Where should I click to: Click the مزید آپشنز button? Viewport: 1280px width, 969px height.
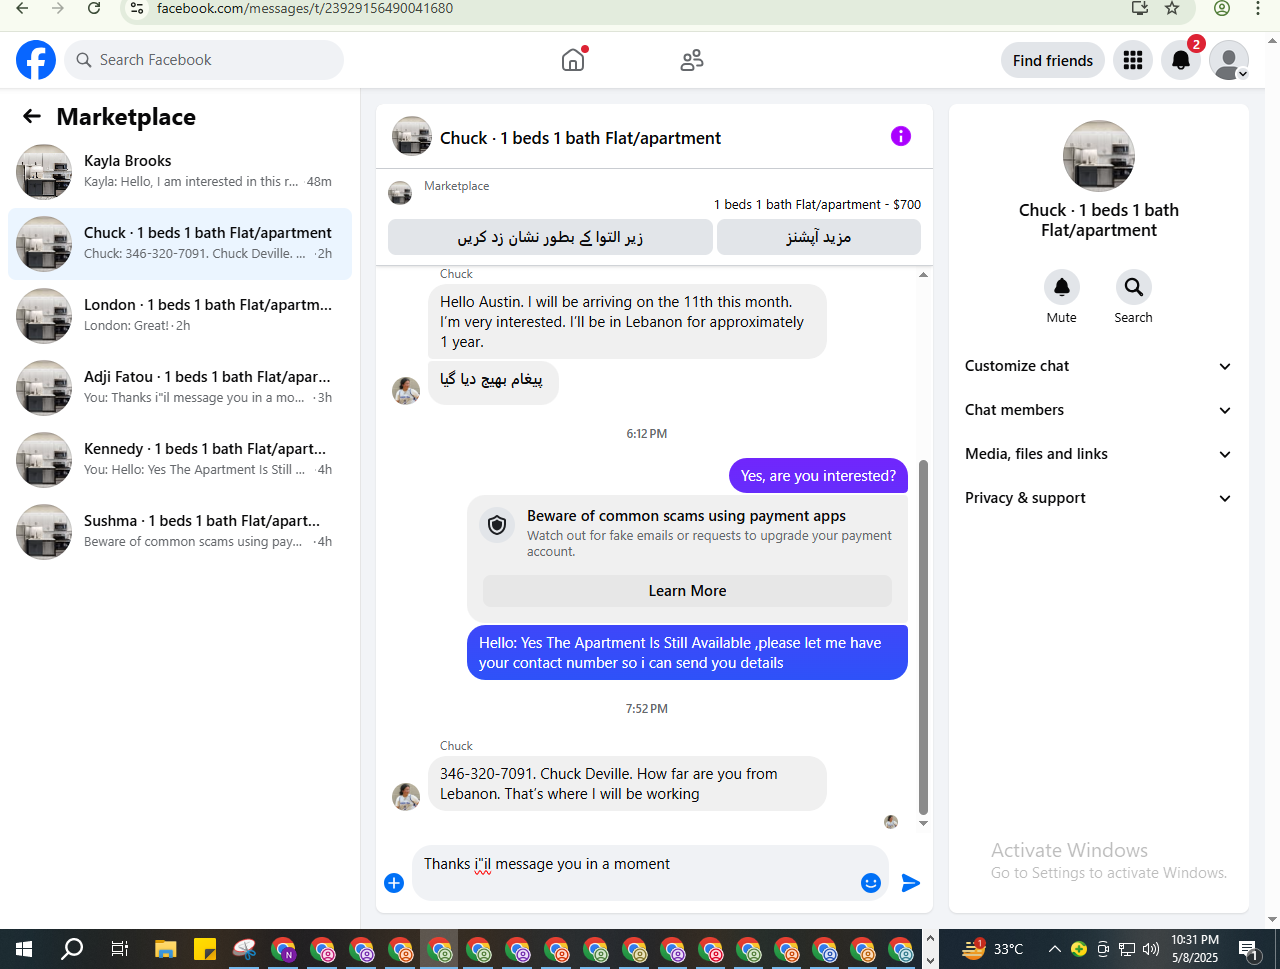click(x=819, y=237)
